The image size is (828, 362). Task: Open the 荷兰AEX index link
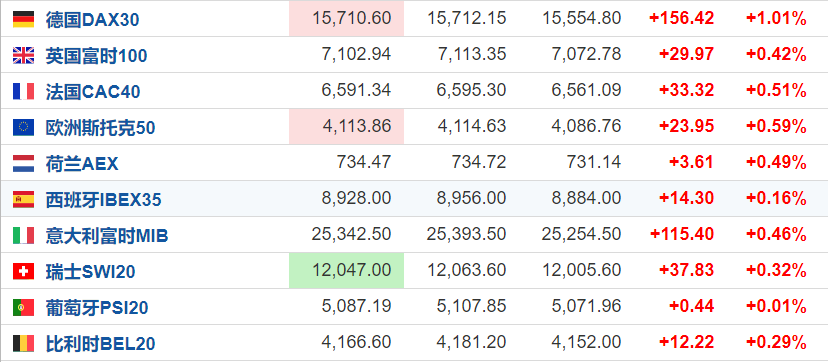(x=82, y=164)
